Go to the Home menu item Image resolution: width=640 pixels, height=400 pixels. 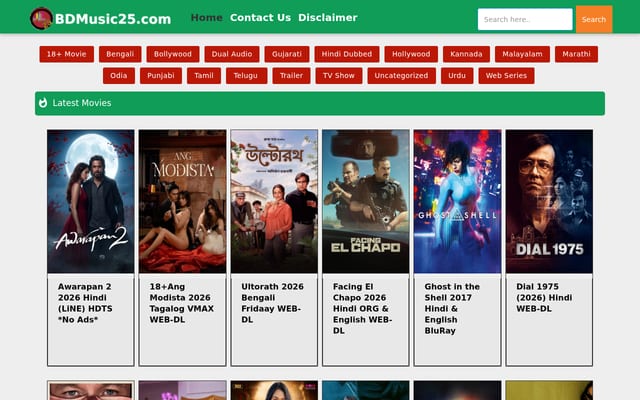tap(207, 18)
